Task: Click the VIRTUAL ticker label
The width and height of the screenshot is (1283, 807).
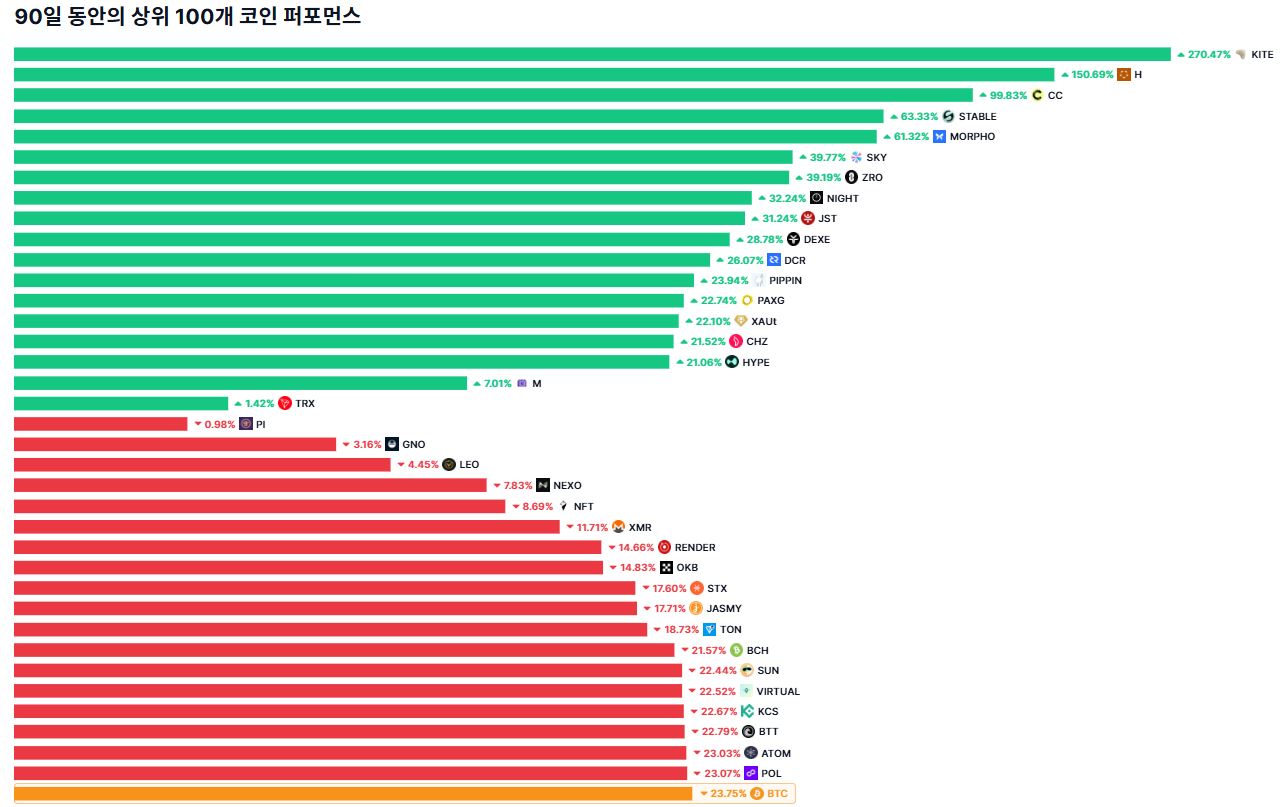Action: (x=778, y=692)
